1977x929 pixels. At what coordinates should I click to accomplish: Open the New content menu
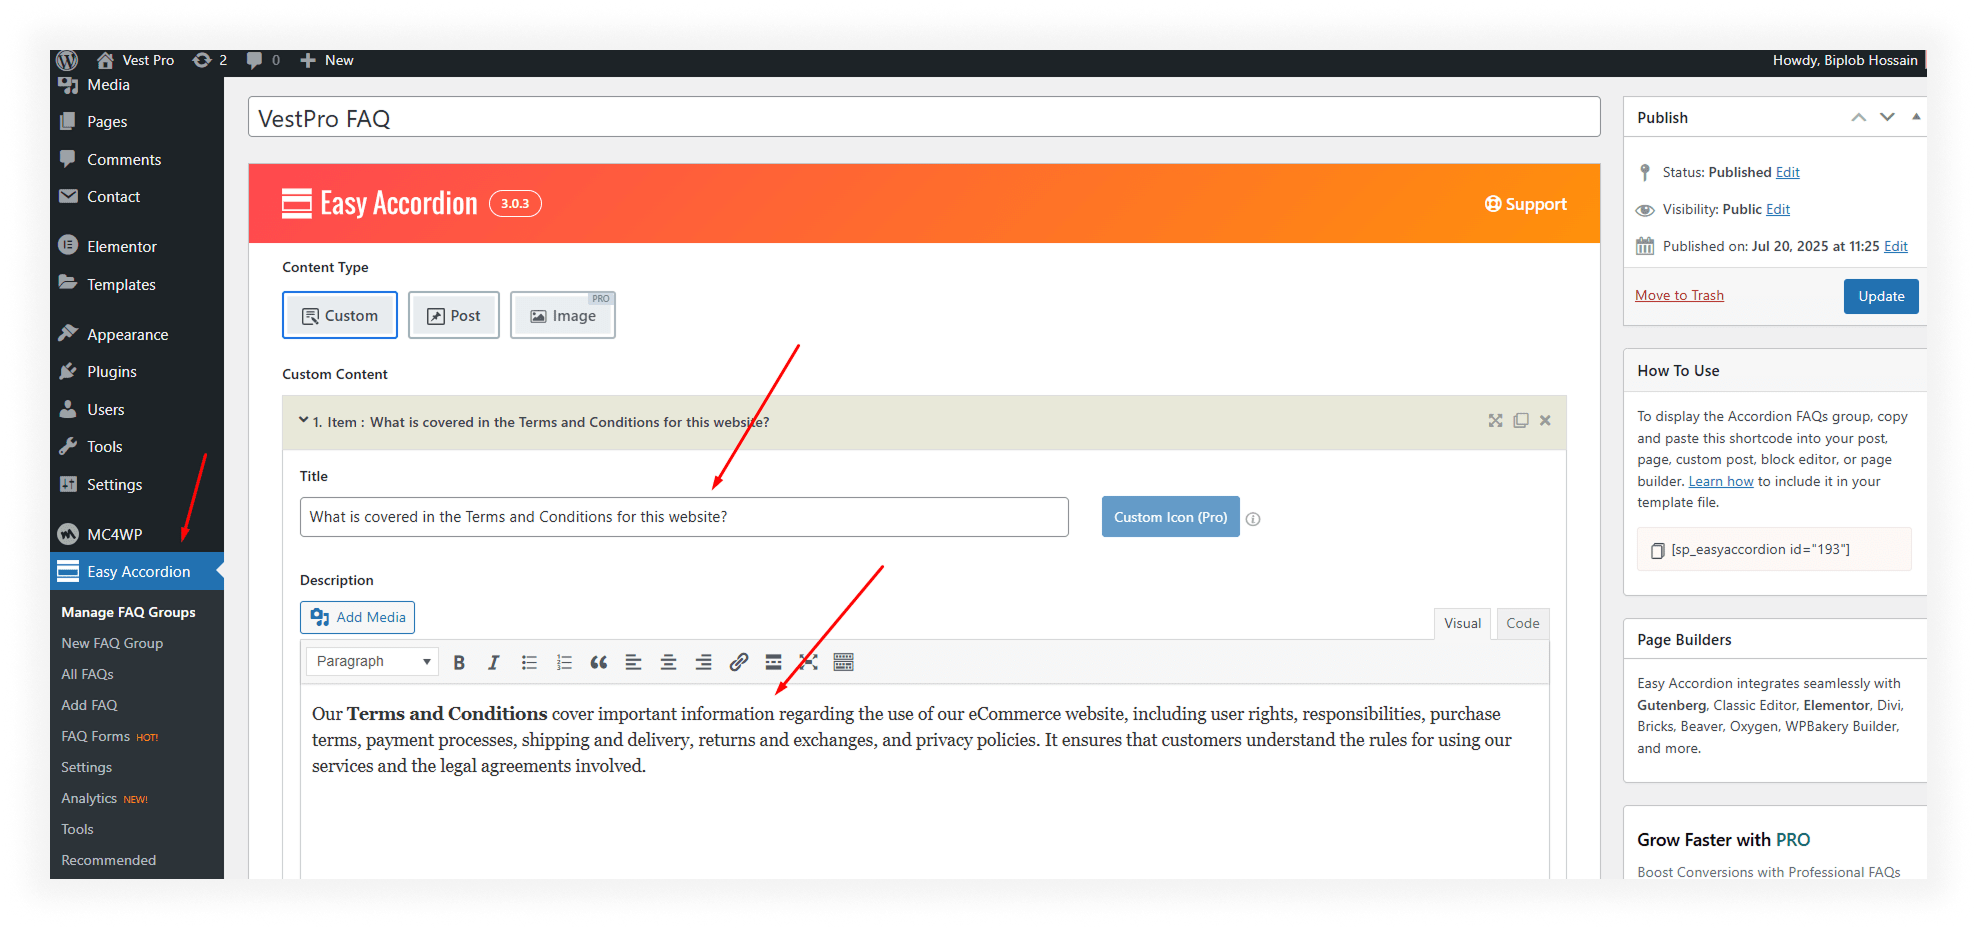point(327,60)
